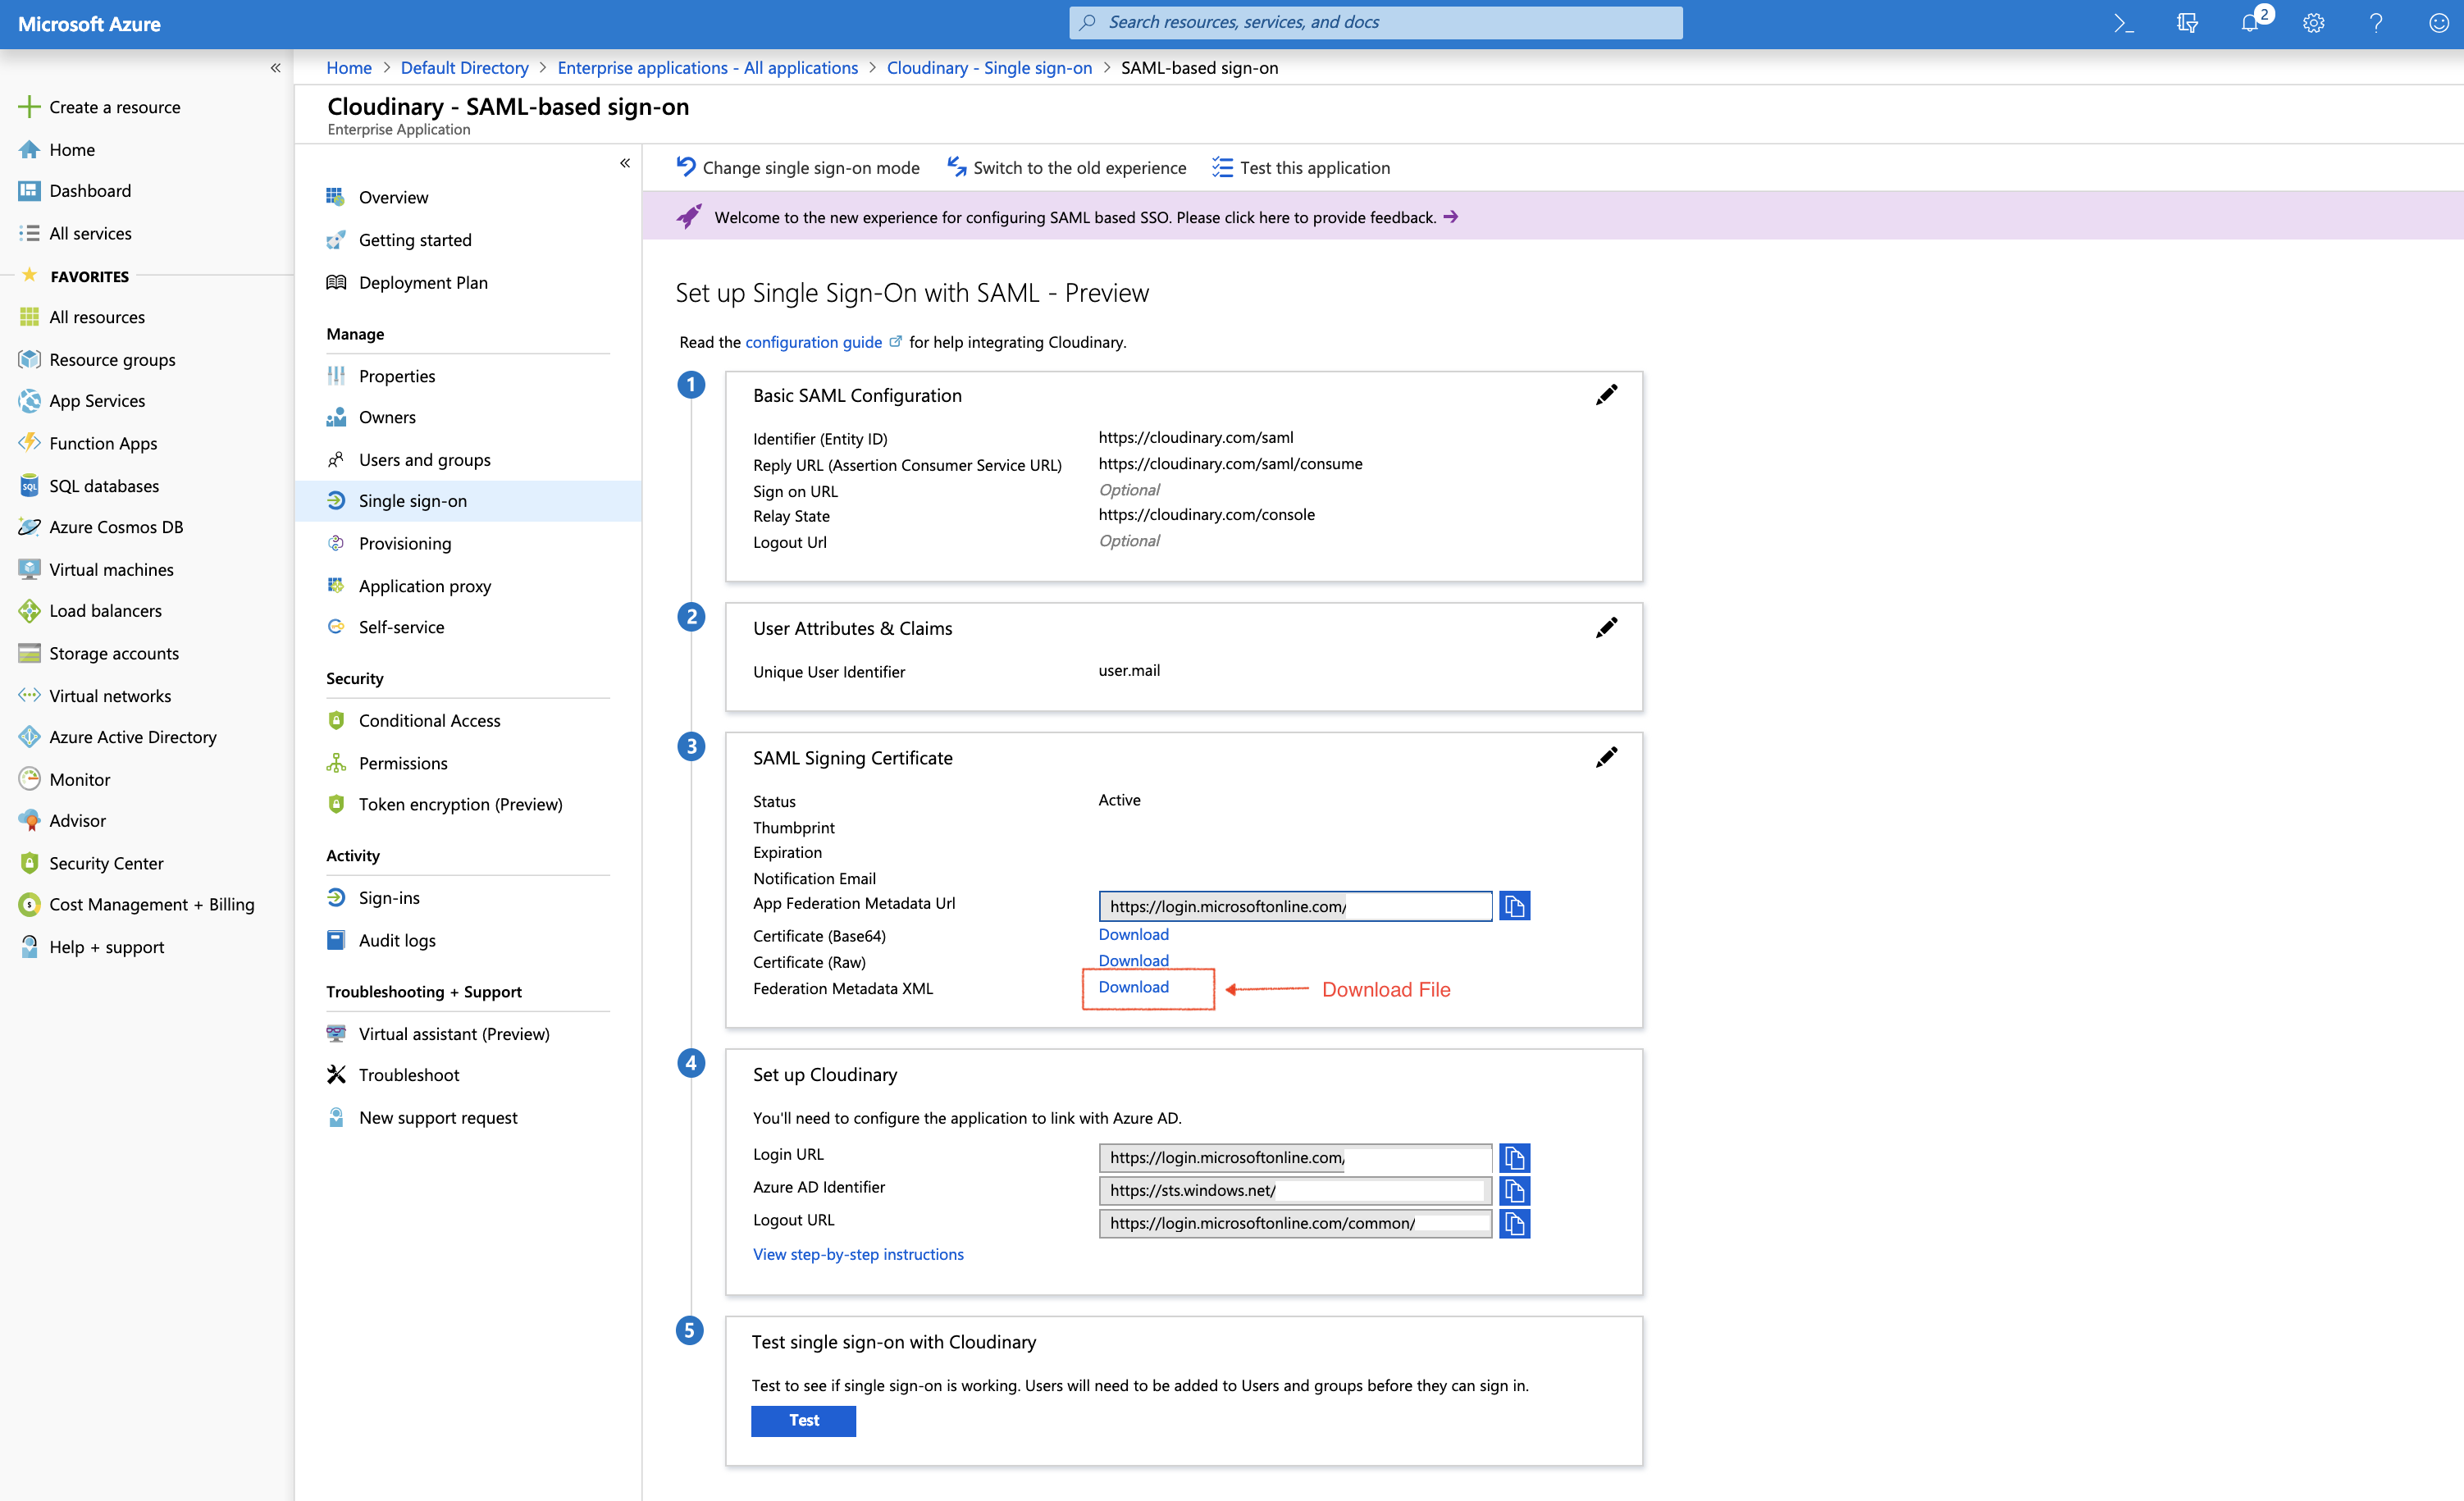The height and width of the screenshot is (1501, 2464).
Task: Collapse the main Azure left sidebar
Action: click(x=275, y=68)
